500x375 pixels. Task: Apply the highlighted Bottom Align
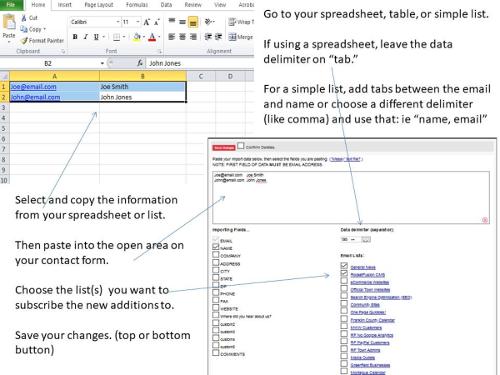[x=193, y=22]
